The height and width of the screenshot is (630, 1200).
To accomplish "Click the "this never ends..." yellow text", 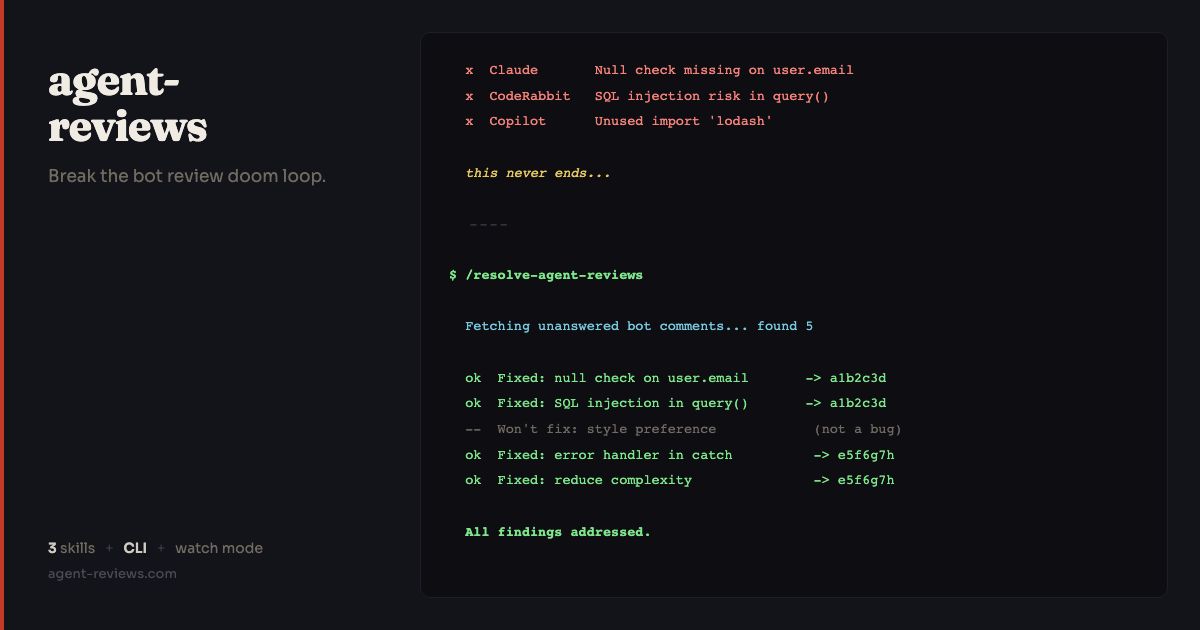I will (538, 173).
